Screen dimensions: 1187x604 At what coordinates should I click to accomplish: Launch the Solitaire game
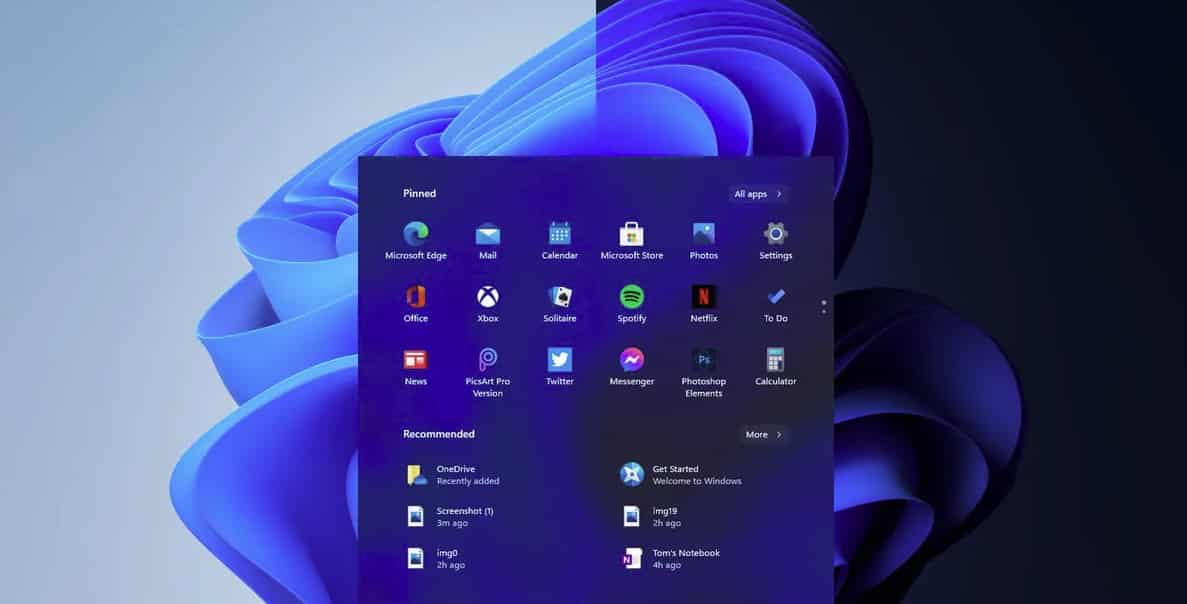(x=559, y=295)
